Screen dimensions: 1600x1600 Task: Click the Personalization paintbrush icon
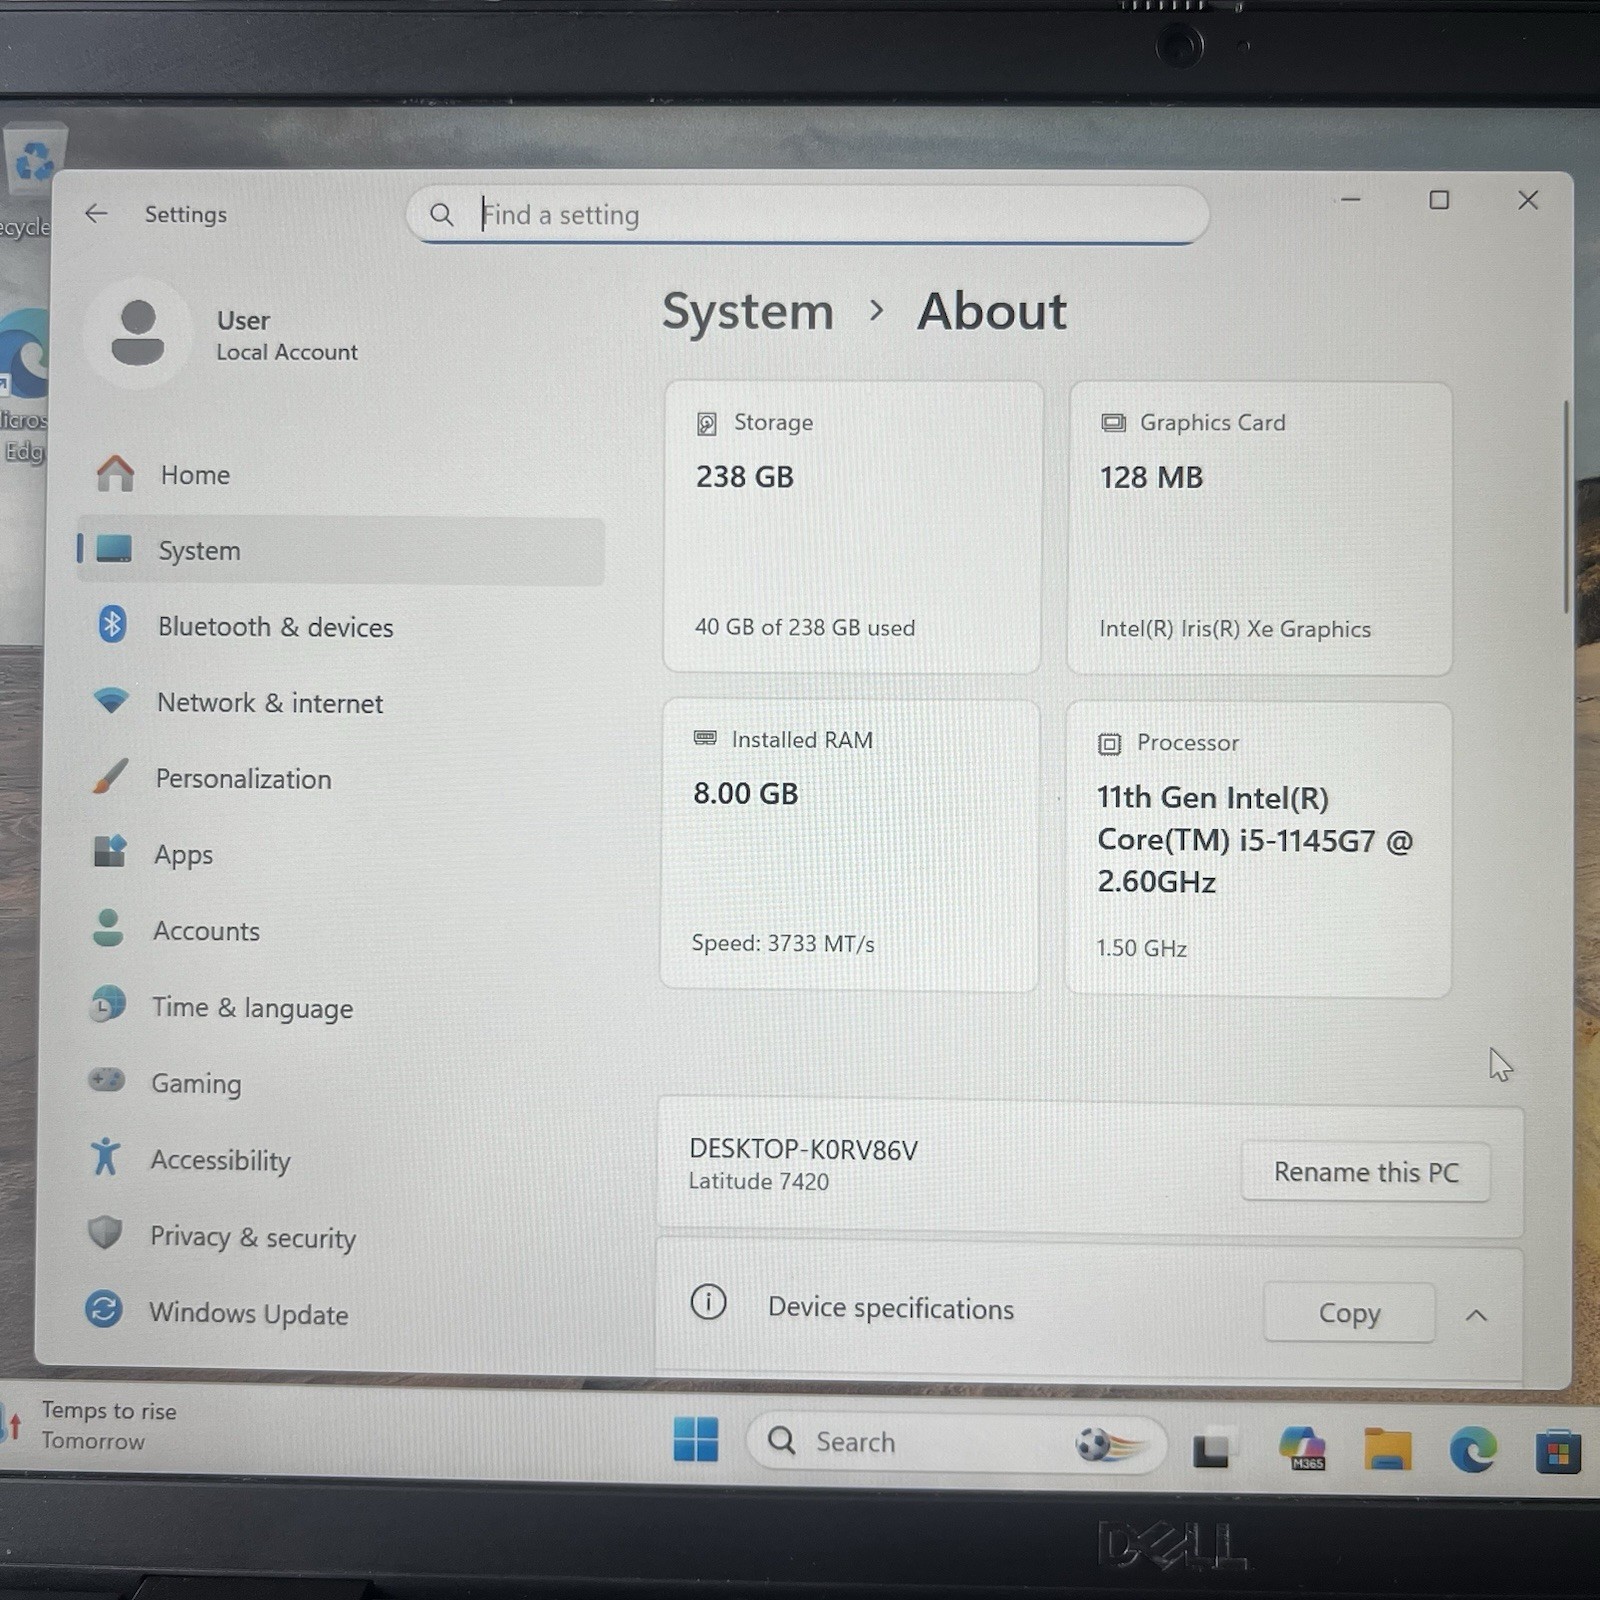coord(110,776)
